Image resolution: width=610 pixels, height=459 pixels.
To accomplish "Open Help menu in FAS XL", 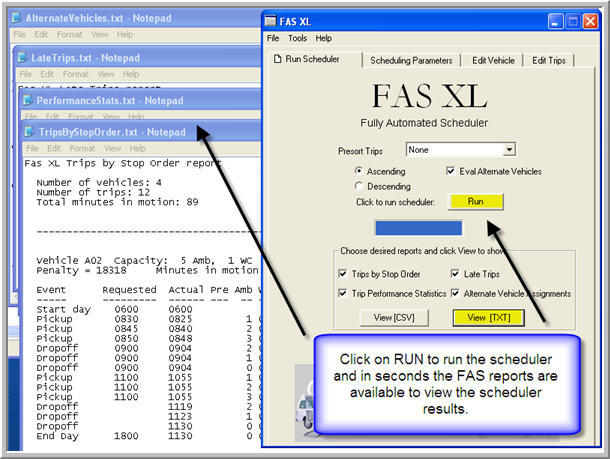I will 323,38.
